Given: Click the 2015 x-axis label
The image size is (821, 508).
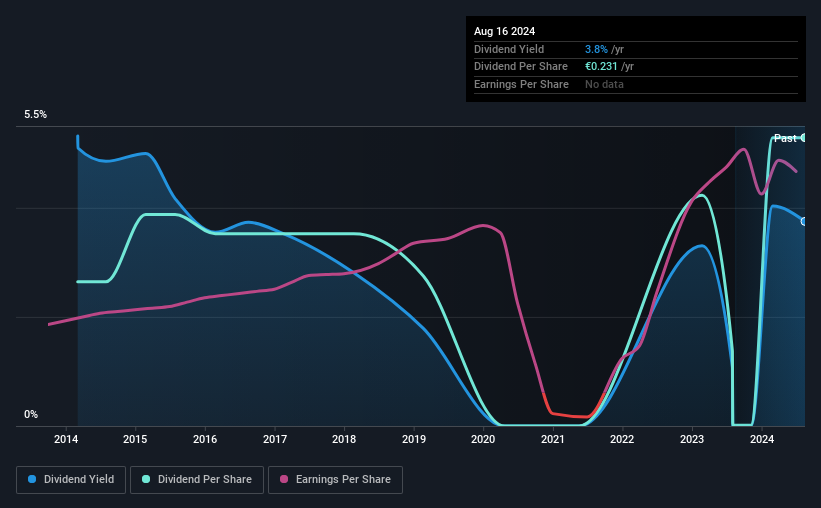Looking at the screenshot, I should coord(135,439).
